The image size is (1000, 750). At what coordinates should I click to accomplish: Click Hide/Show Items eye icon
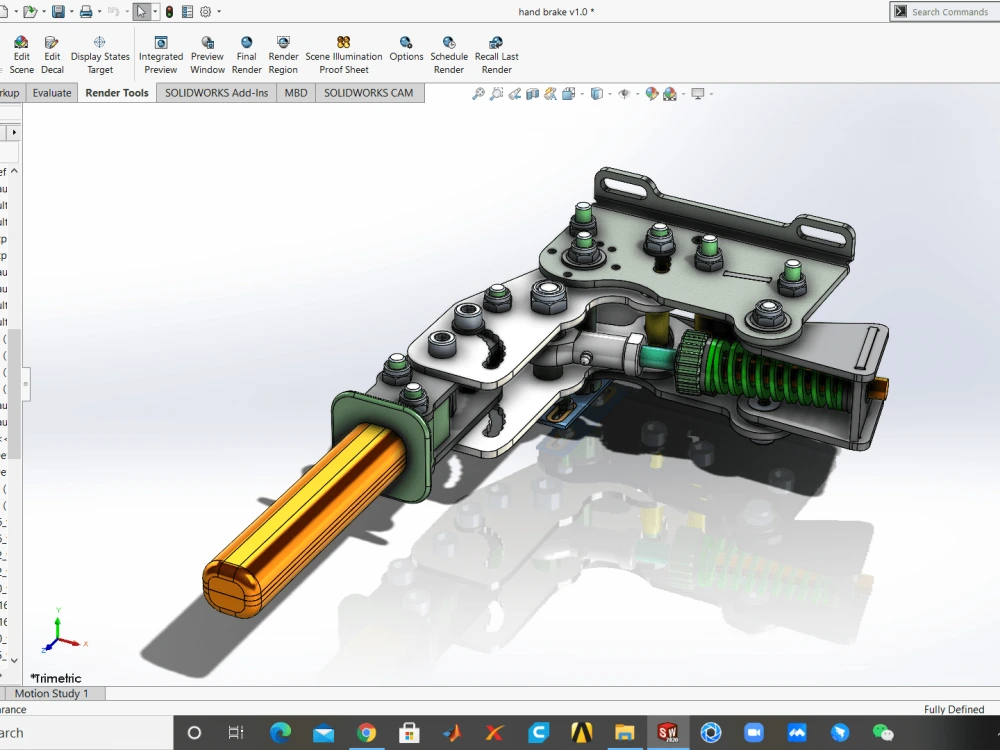click(624, 94)
